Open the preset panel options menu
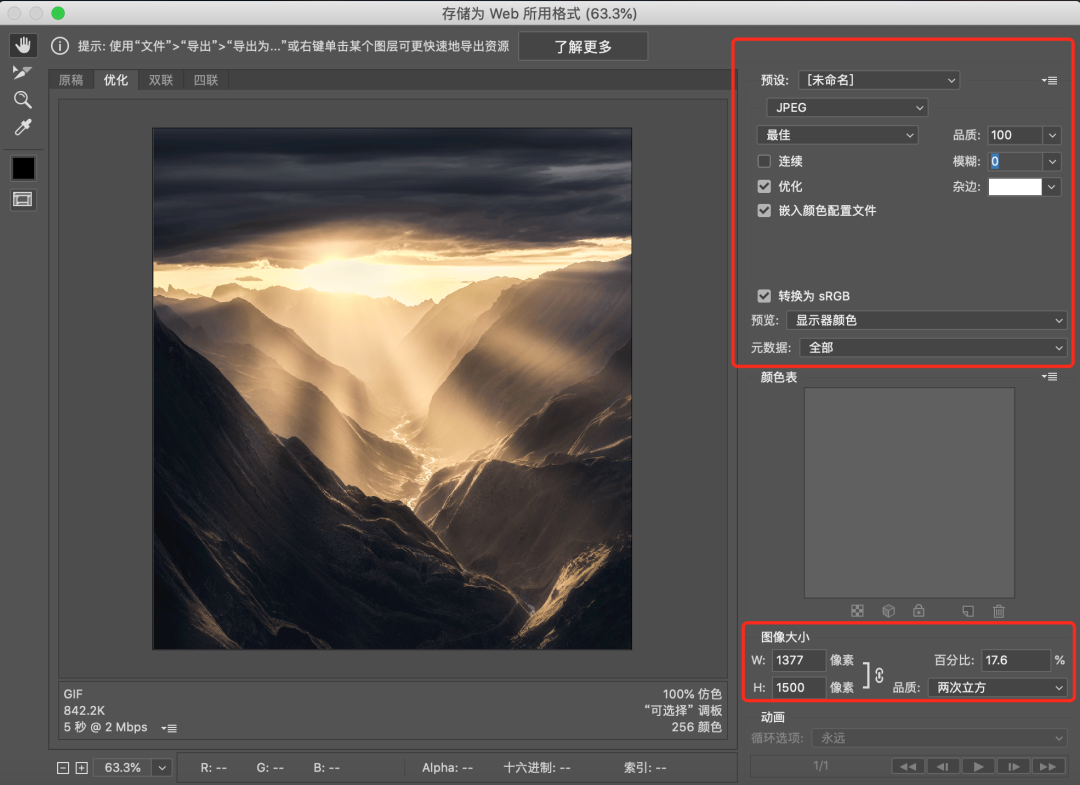 pos(1049,81)
